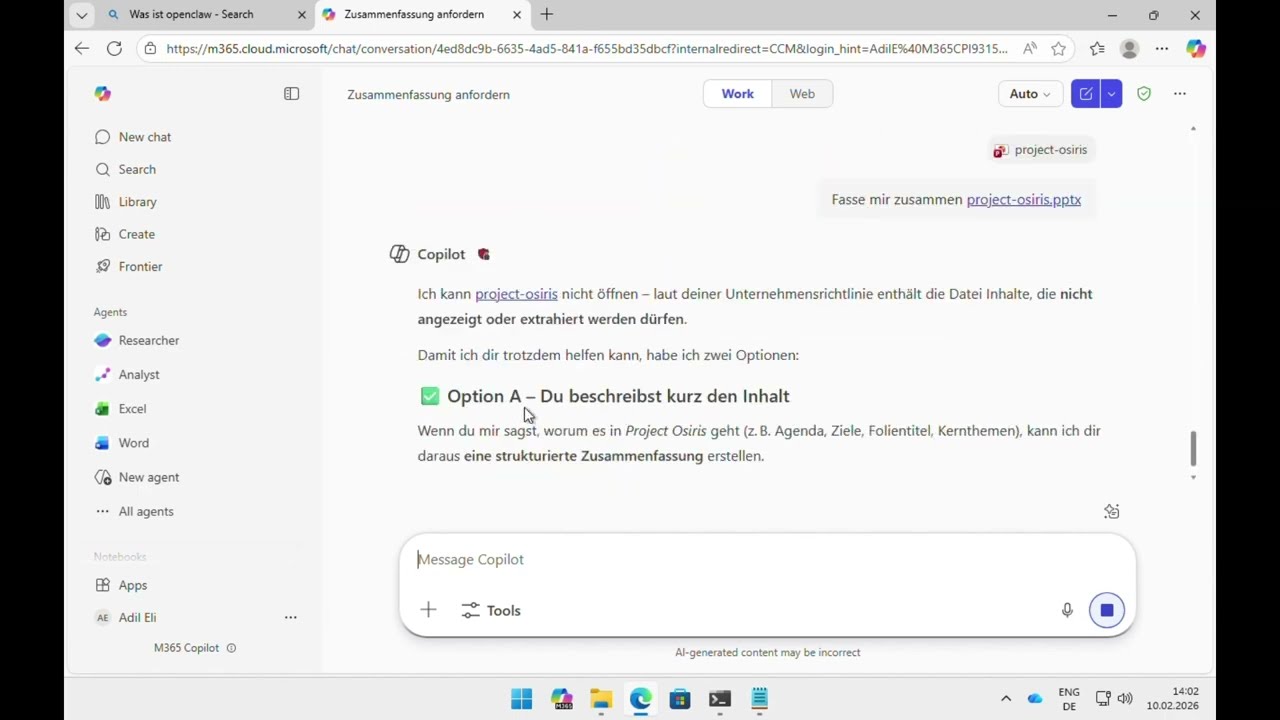1280x720 pixels.
Task: Open the Word agent
Action: click(x=122, y=443)
